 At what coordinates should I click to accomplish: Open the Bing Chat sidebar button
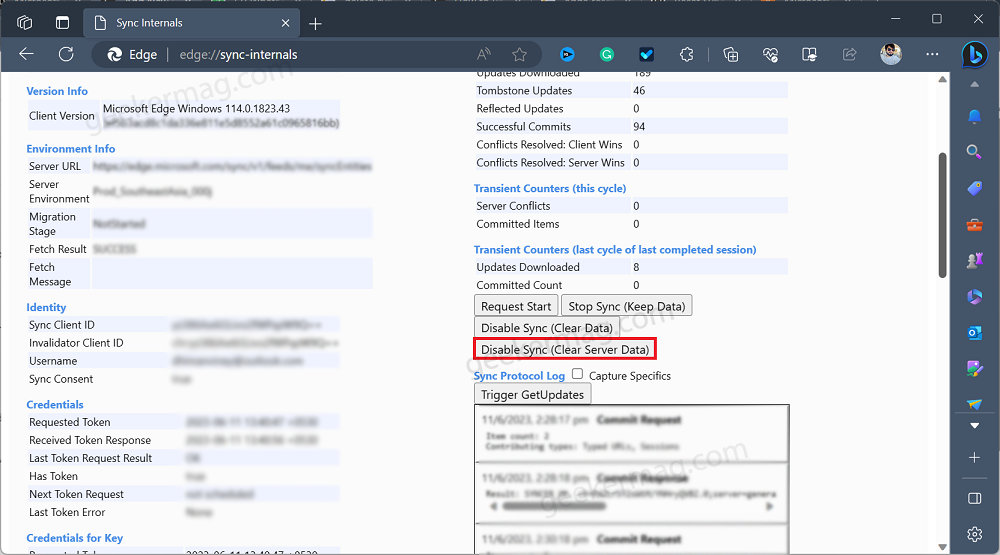pyautogui.click(x=974, y=55)
